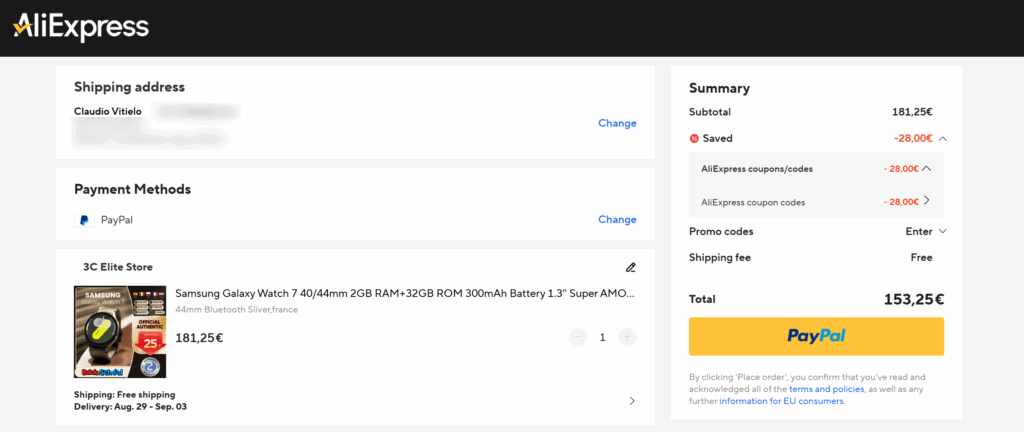1024x432 pixels.
Task: Click the Subtotal value 181,25€ in Summary
Action: [912, 112]
